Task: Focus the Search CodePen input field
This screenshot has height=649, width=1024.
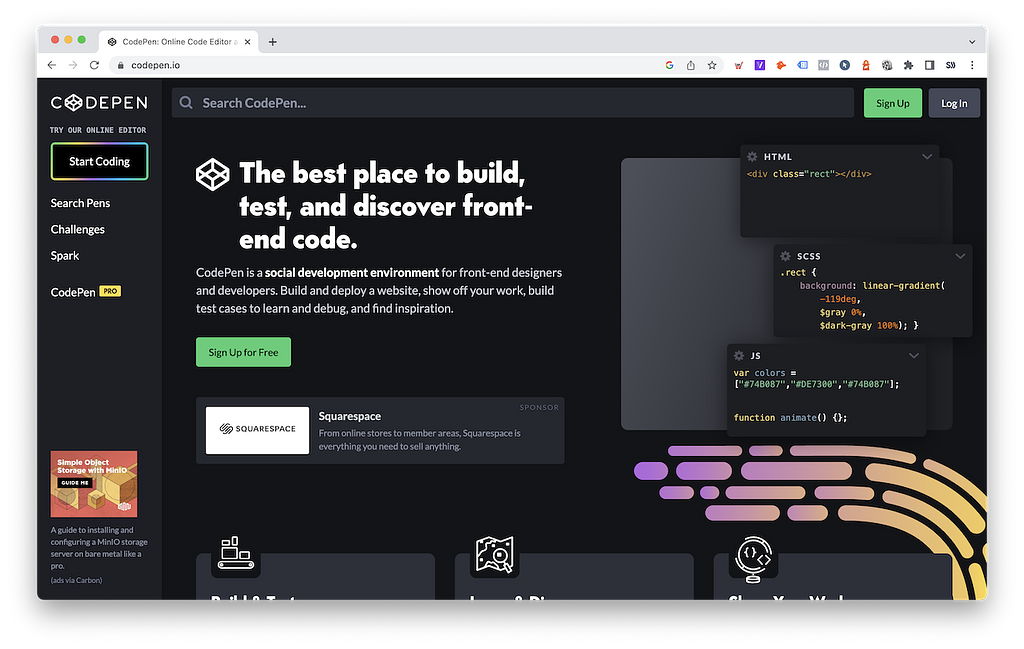Action: (x=513, y=103)
